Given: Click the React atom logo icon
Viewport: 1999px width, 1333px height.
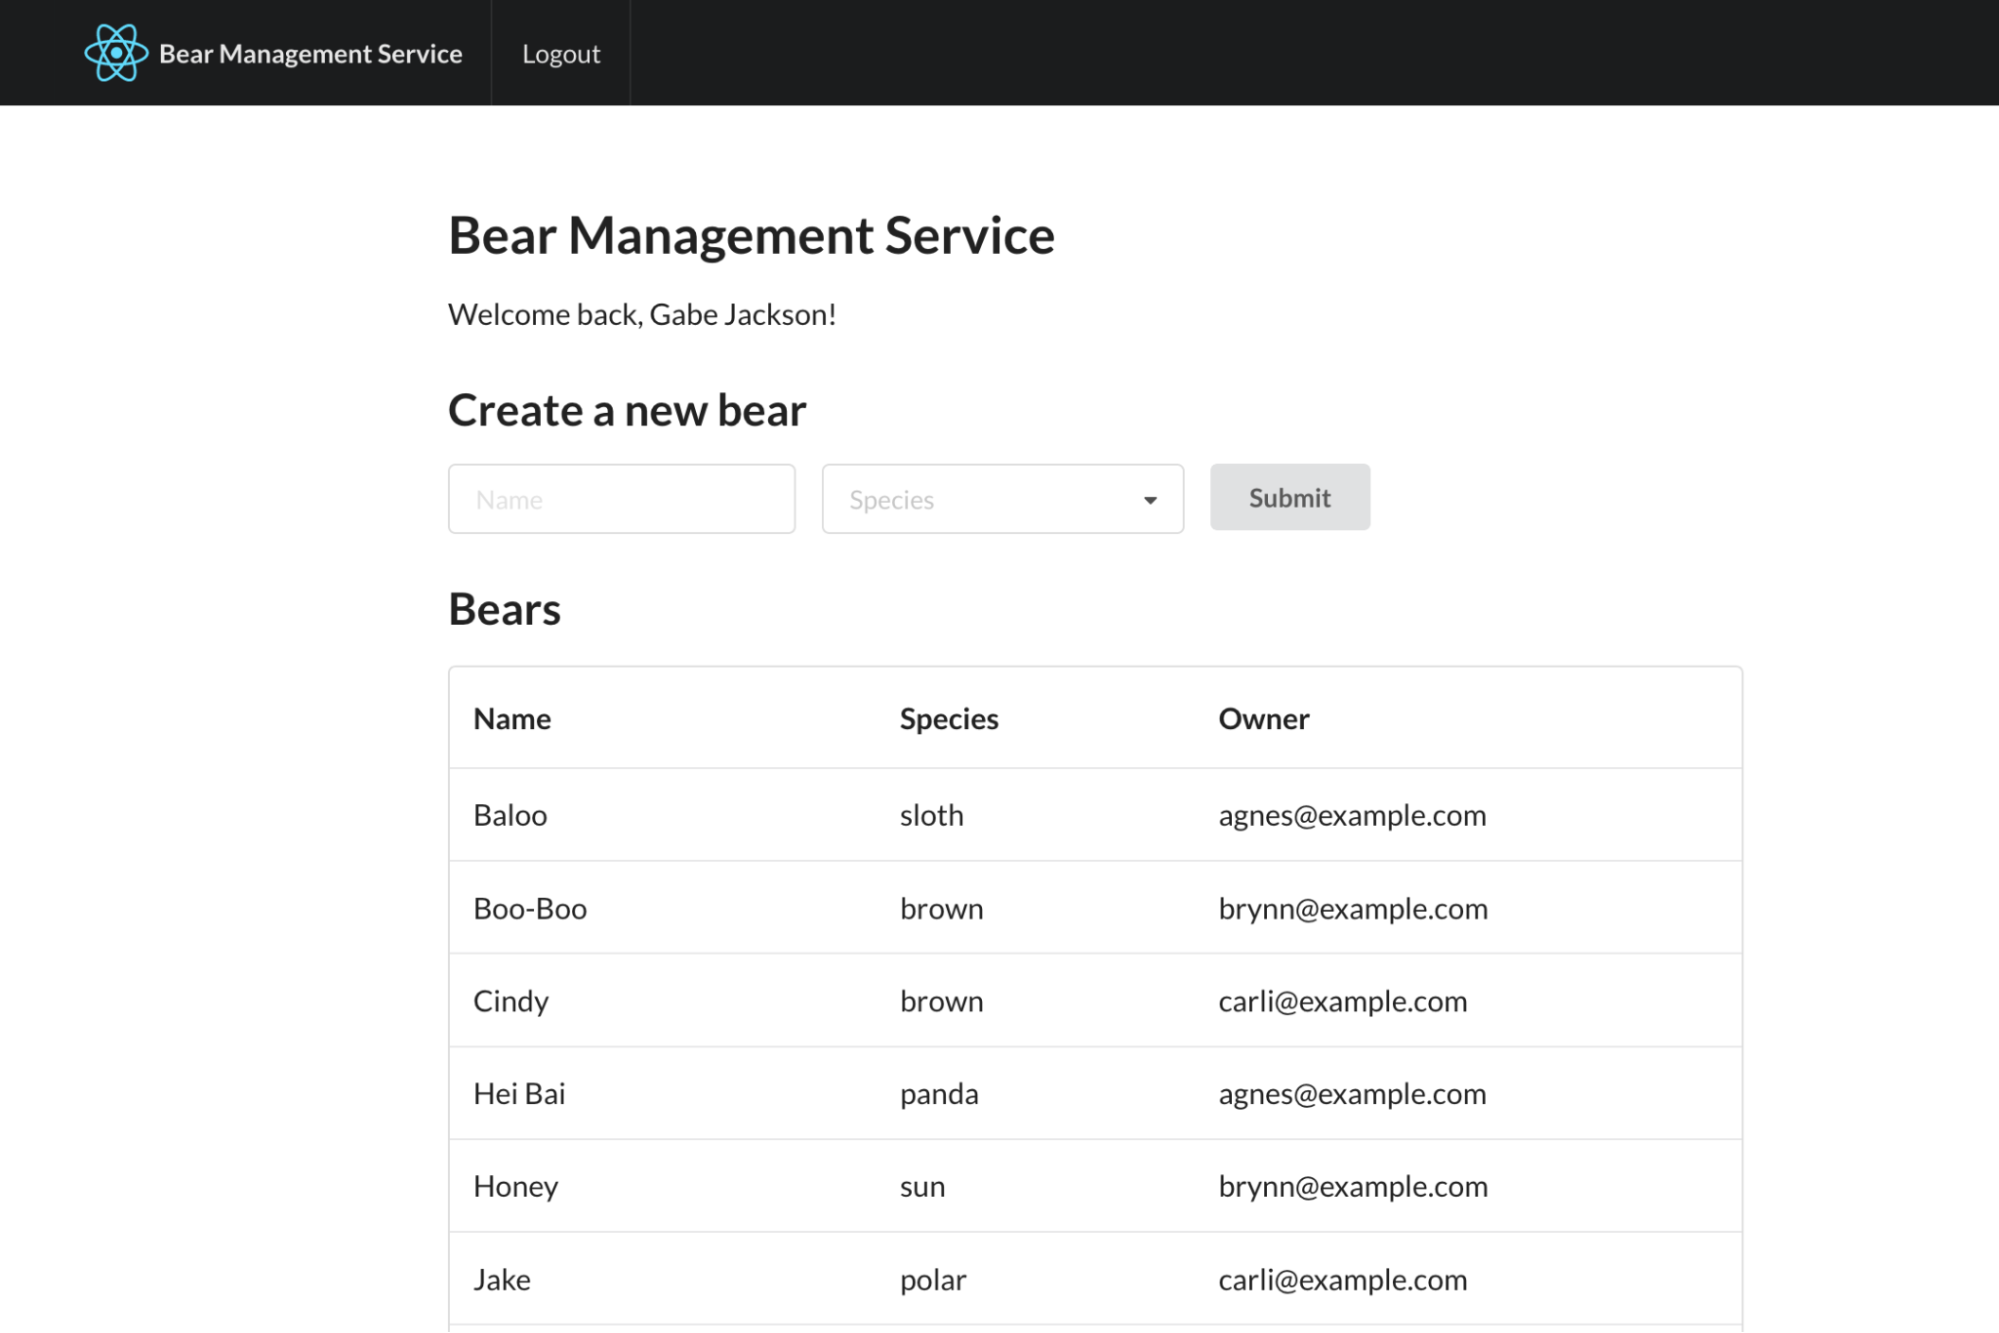Looking at the screenshot, I should [x=116, y=53].
